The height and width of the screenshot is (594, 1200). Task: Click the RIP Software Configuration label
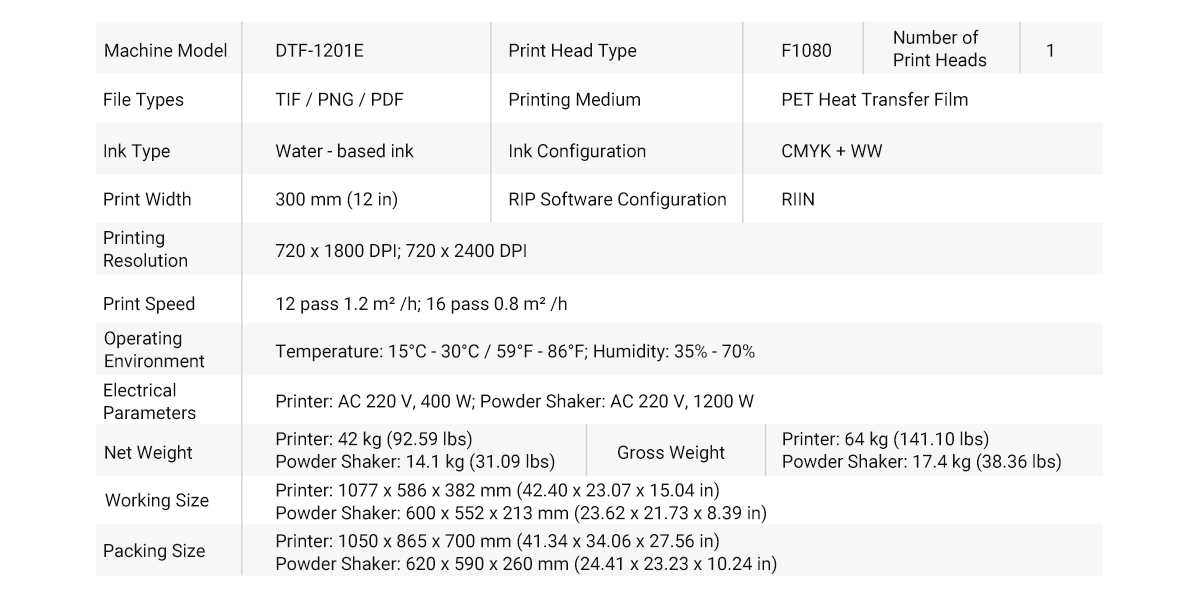click(x=617, y=199)
